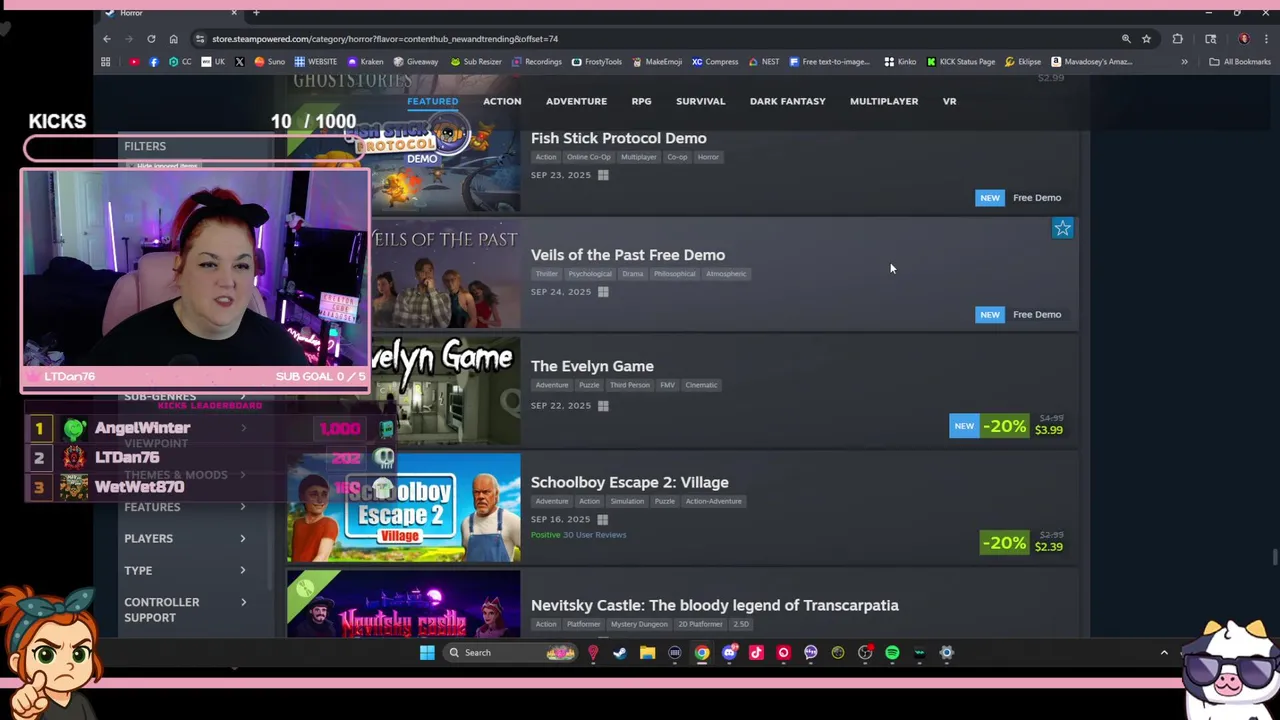Expand the Type filter section
Image resolution: width=1280 pixels, height=720 pixels.
(x=184, y=570)
